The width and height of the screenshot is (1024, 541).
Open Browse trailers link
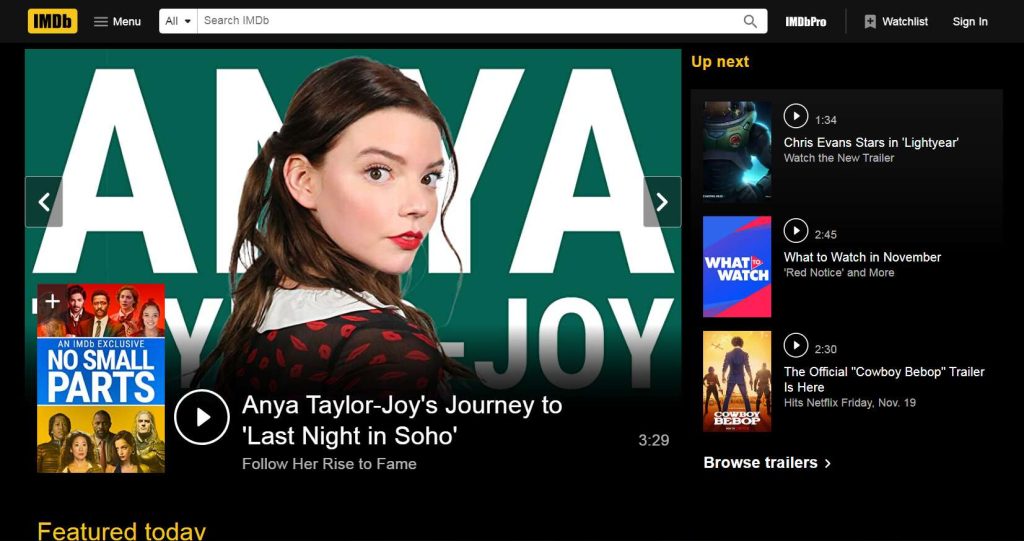tap(767, 463)
